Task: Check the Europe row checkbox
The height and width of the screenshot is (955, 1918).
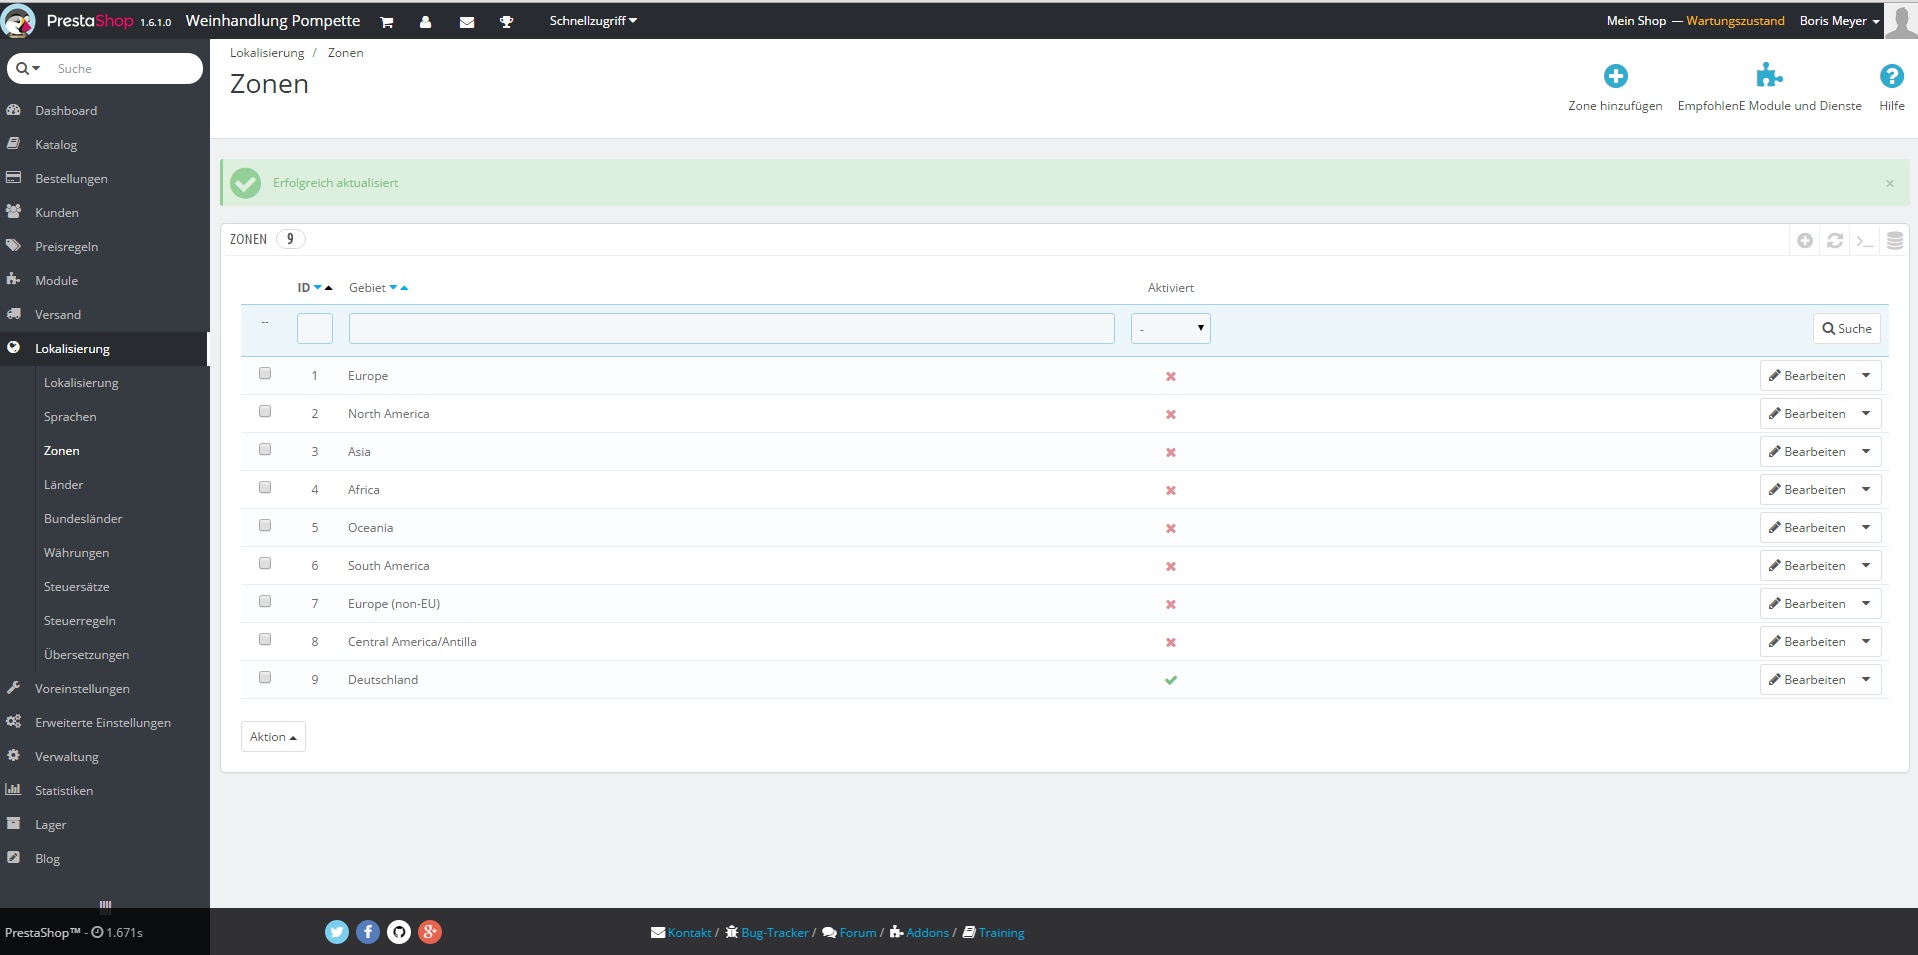Action: [265, 374]
